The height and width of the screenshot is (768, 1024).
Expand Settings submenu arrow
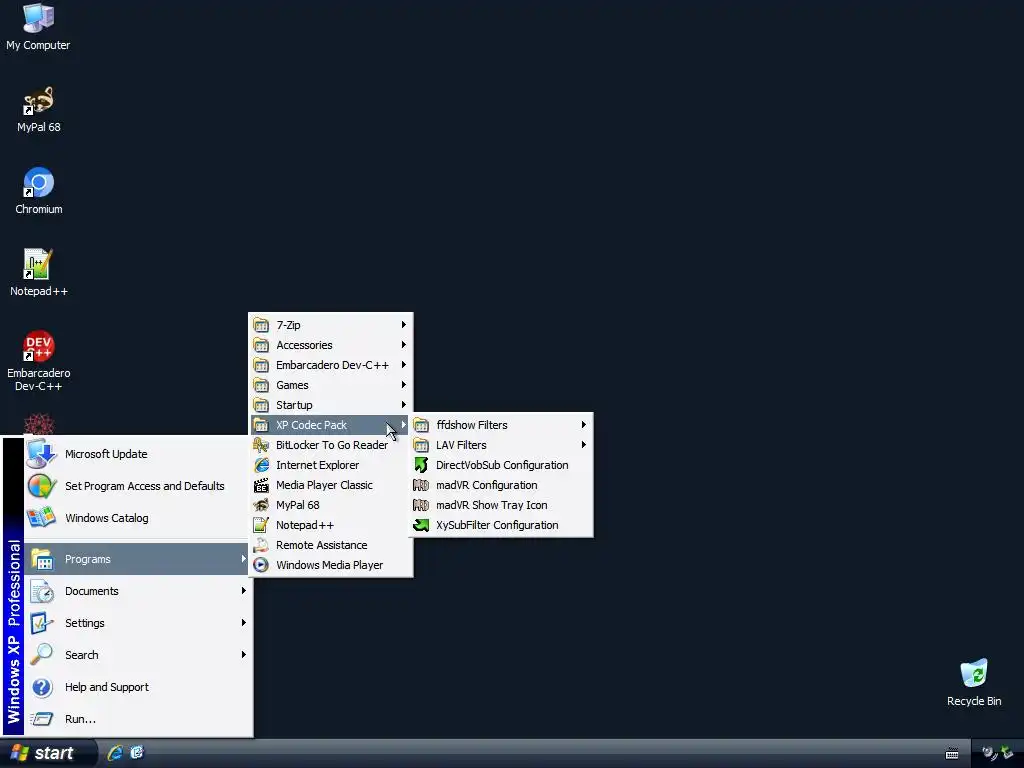click(243, 622)
